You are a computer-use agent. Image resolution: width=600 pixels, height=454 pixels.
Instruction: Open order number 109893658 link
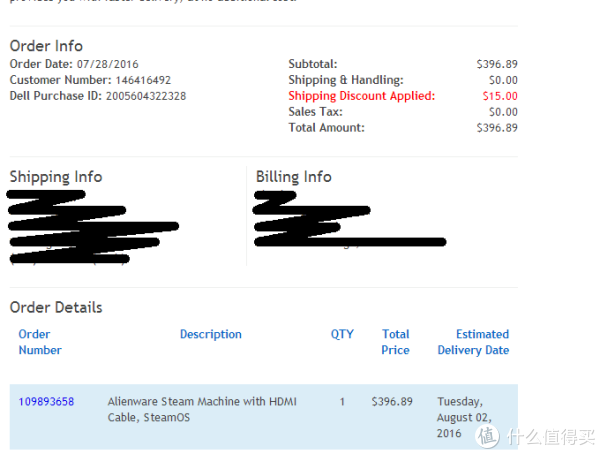[46, 402]
